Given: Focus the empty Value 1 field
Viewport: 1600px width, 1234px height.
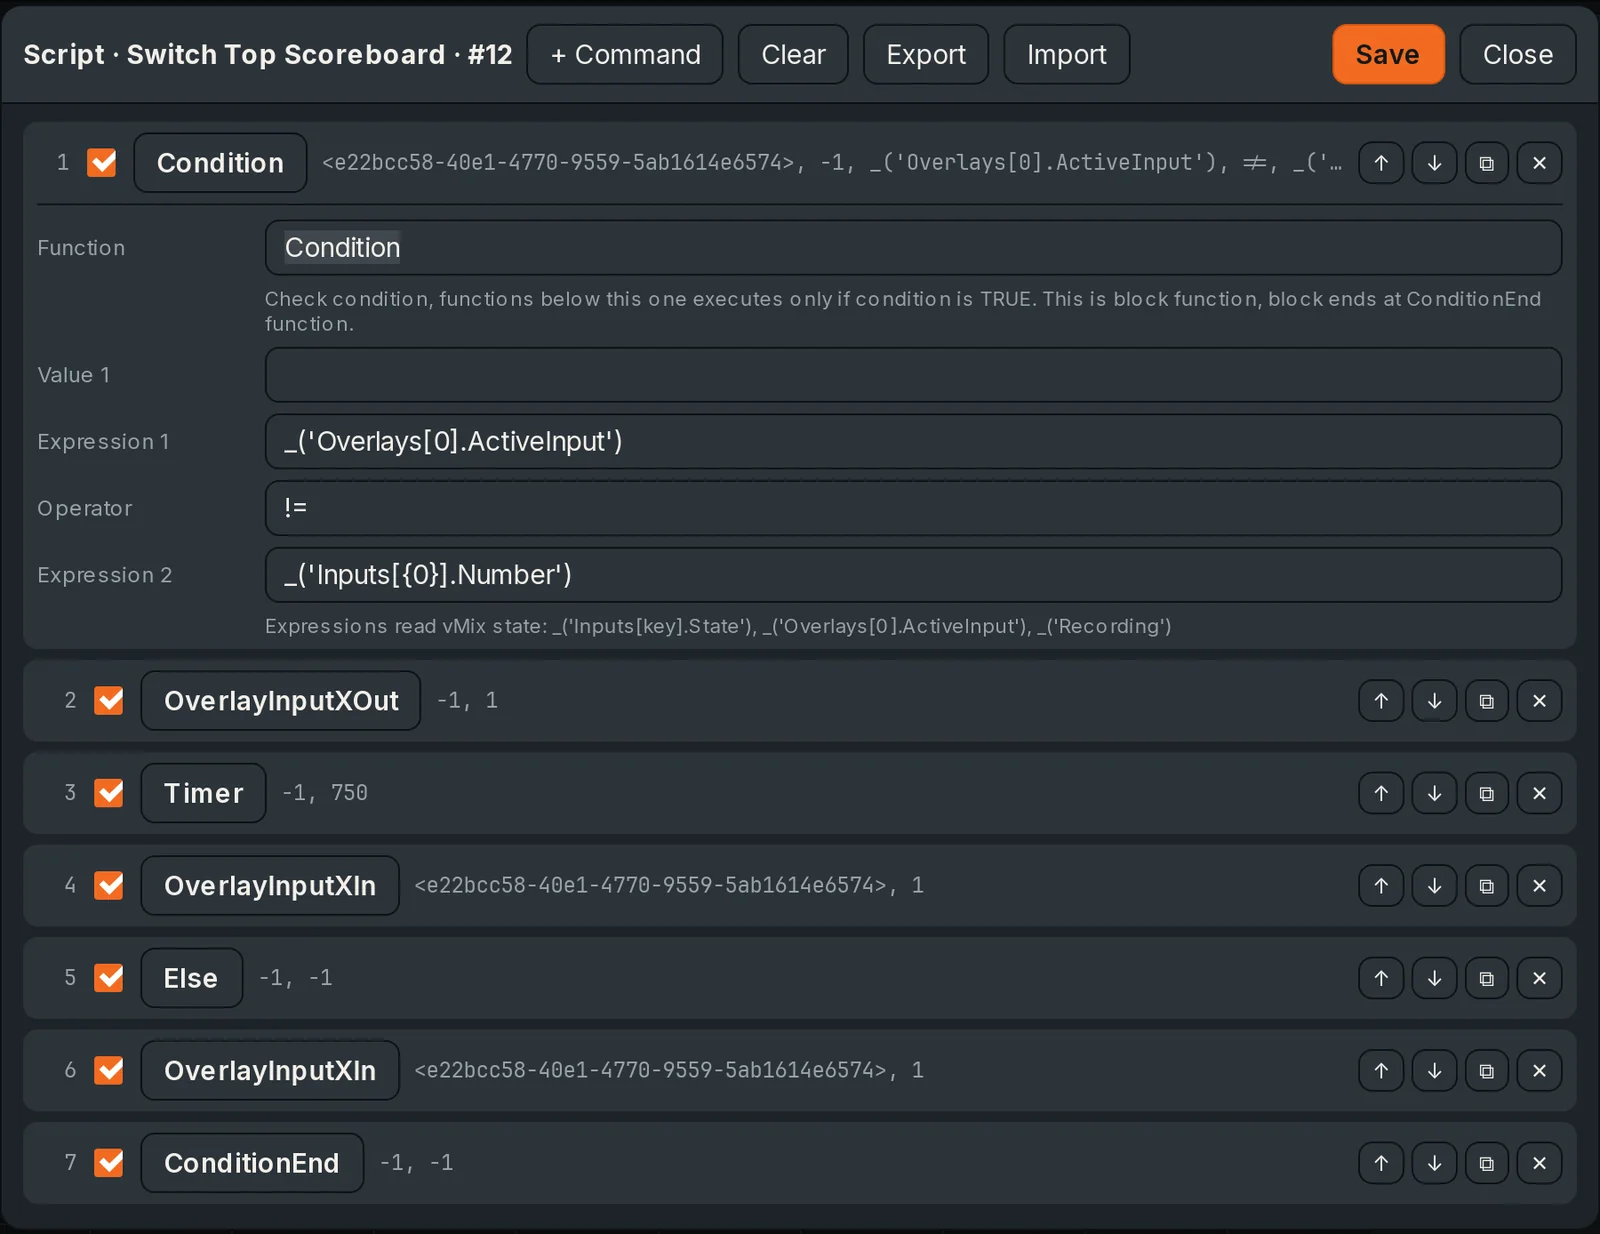Looking at the screenshot, I should pyautogui.click(x=913, y=375).
